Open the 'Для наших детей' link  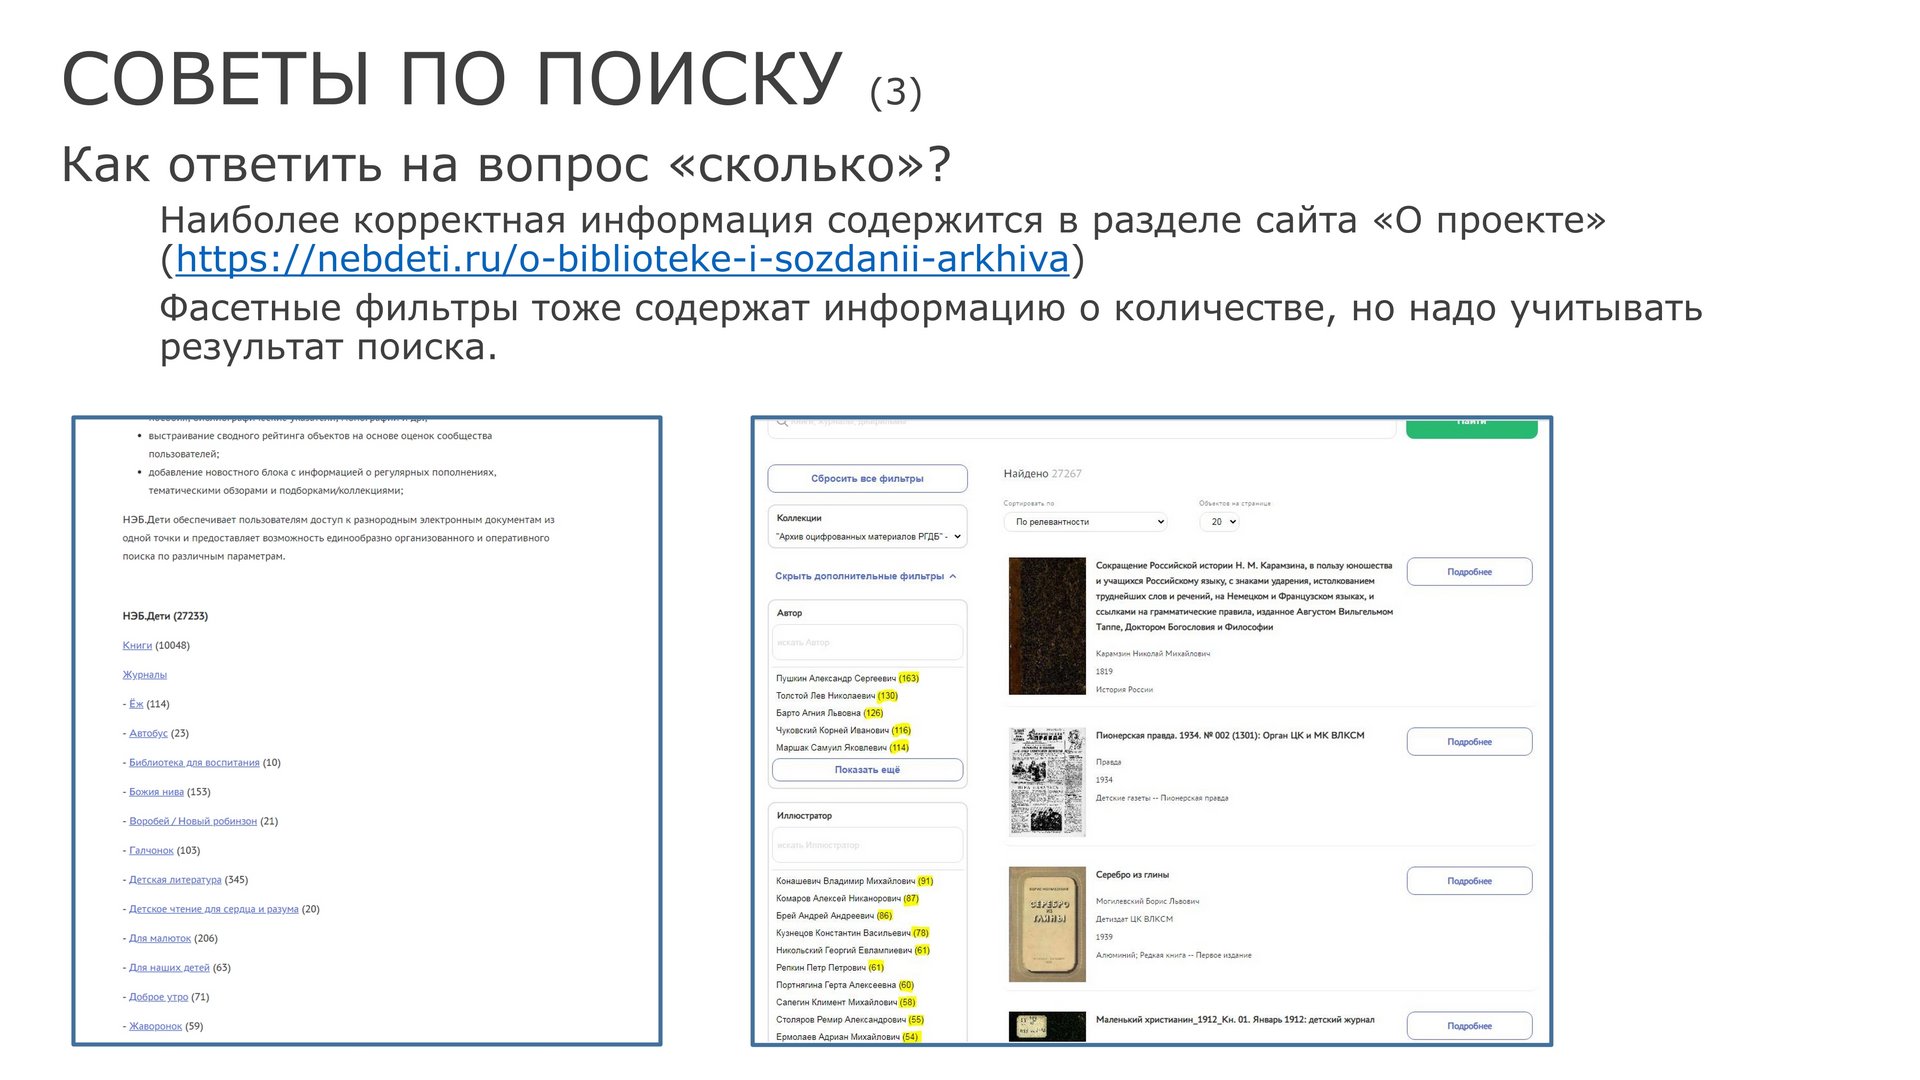point(169,968)
